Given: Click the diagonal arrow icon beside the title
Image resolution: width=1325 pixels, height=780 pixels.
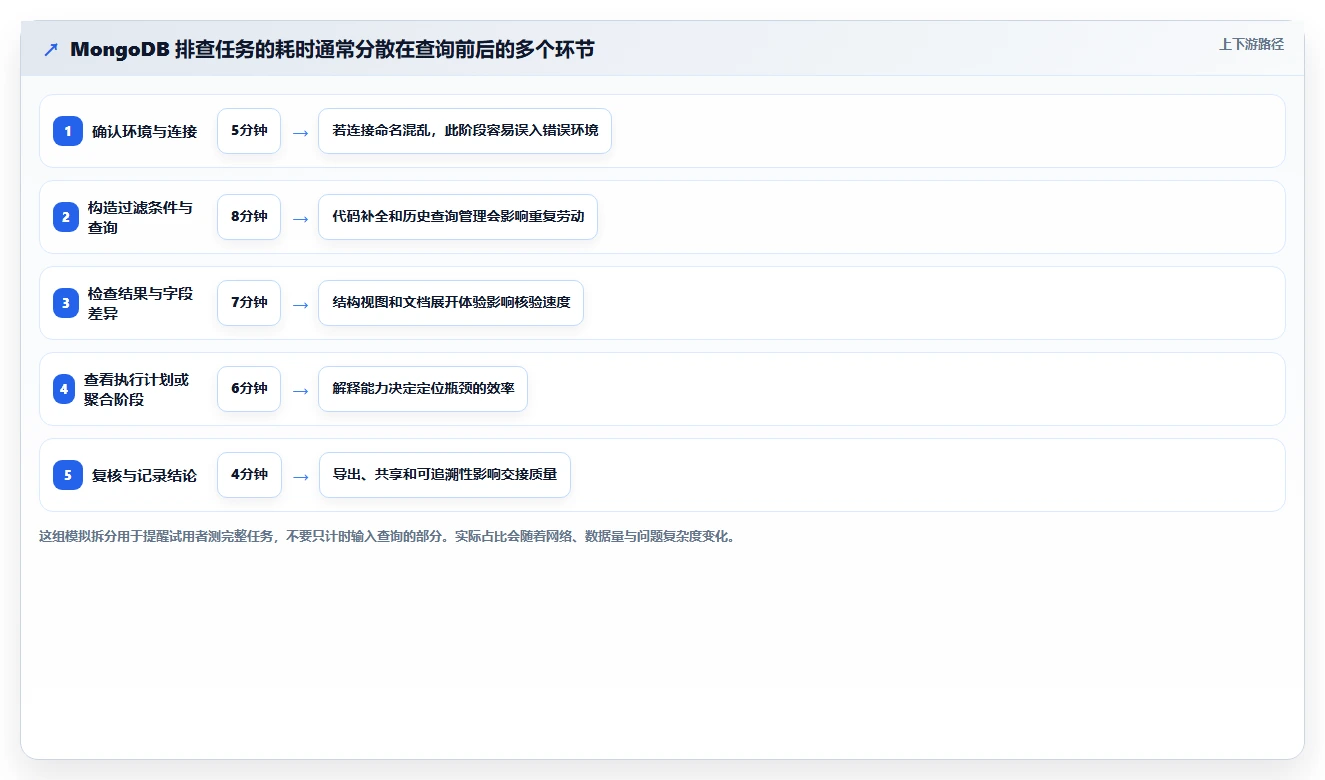Looking at the screenshot, I should point(51,50).
